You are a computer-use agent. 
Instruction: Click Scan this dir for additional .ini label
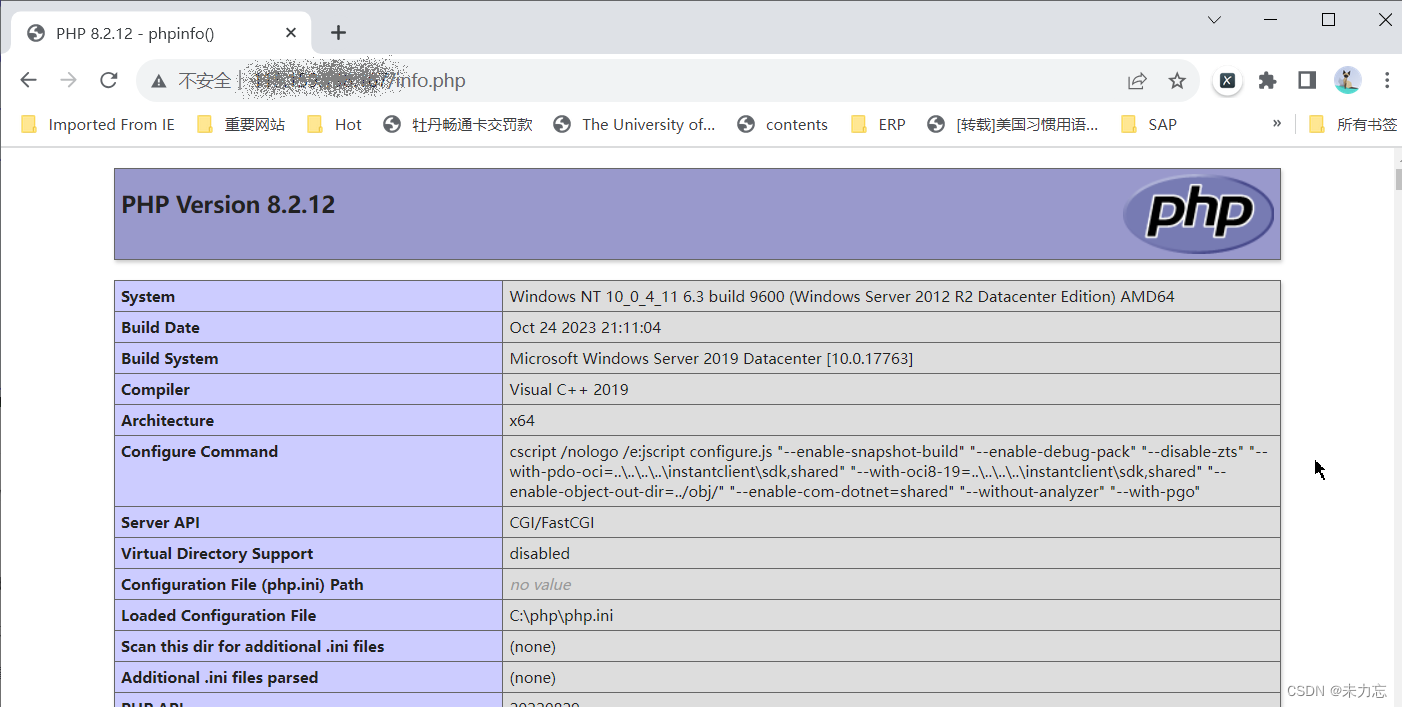tap(252, 646)
